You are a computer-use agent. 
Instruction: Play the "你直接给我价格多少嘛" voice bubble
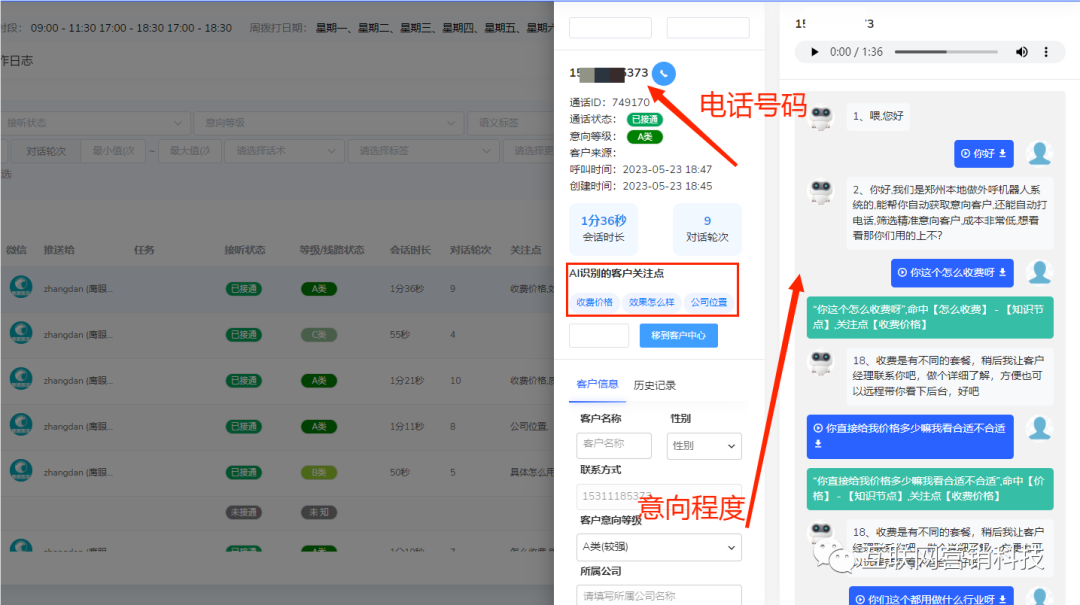(818, 428)
